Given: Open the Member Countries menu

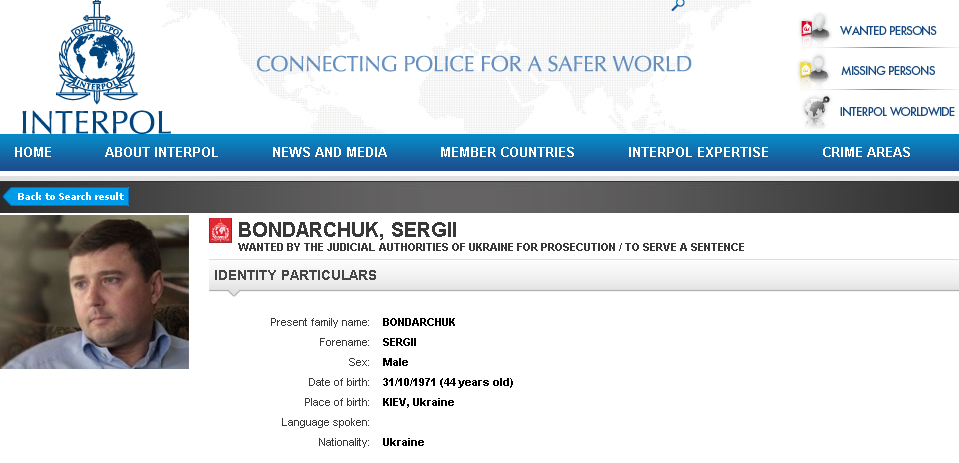Looking at the screenshot, I should pos(507,152).
